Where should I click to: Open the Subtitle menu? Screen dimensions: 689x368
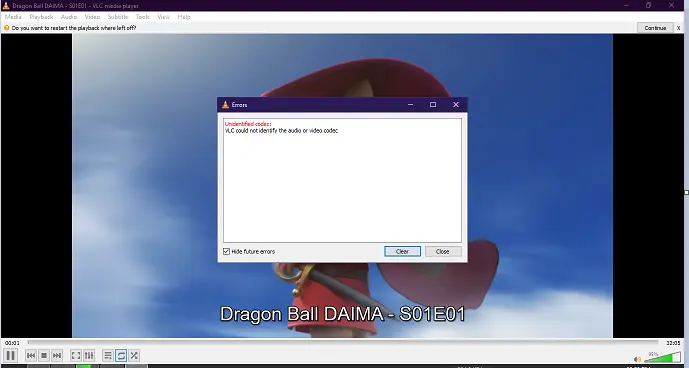pos(118,17)
